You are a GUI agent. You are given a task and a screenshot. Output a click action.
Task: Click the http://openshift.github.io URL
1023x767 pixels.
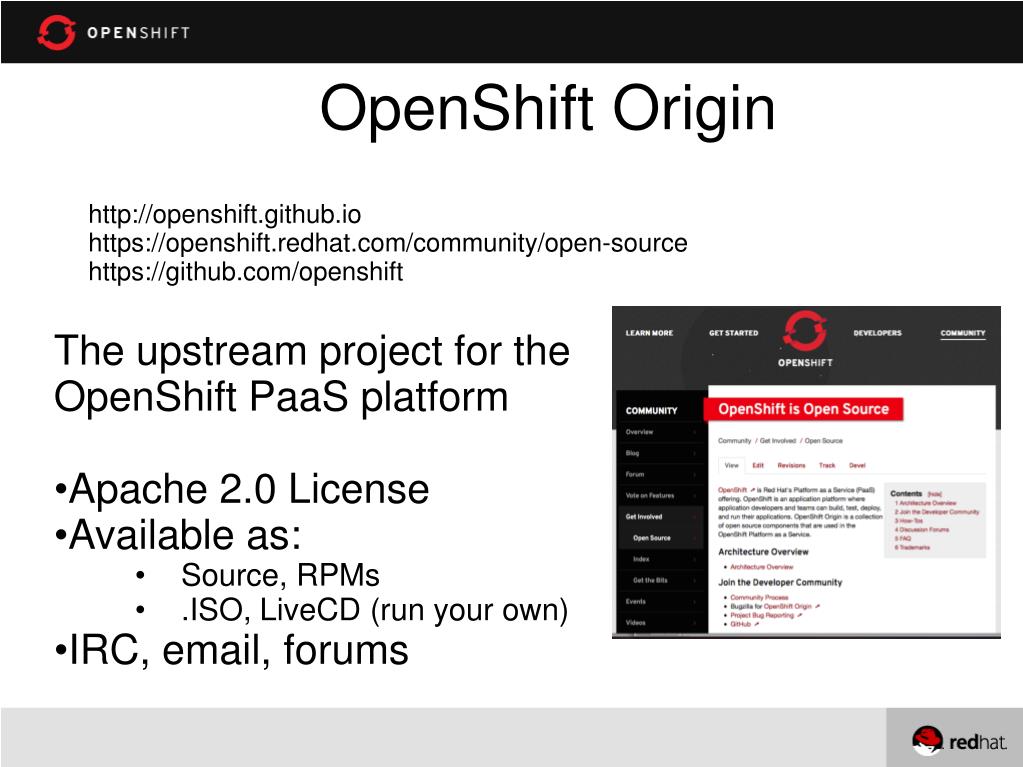click(224, 215)
